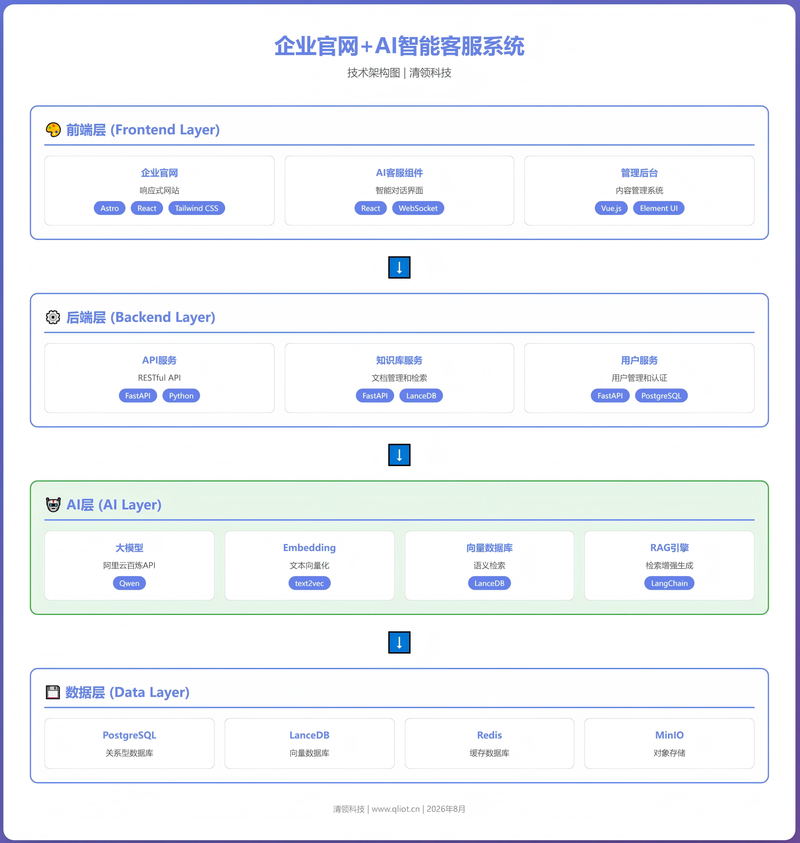The image size is (800, 843).
Task: Click the LangChain tag
Action: (x=669, y=583)
